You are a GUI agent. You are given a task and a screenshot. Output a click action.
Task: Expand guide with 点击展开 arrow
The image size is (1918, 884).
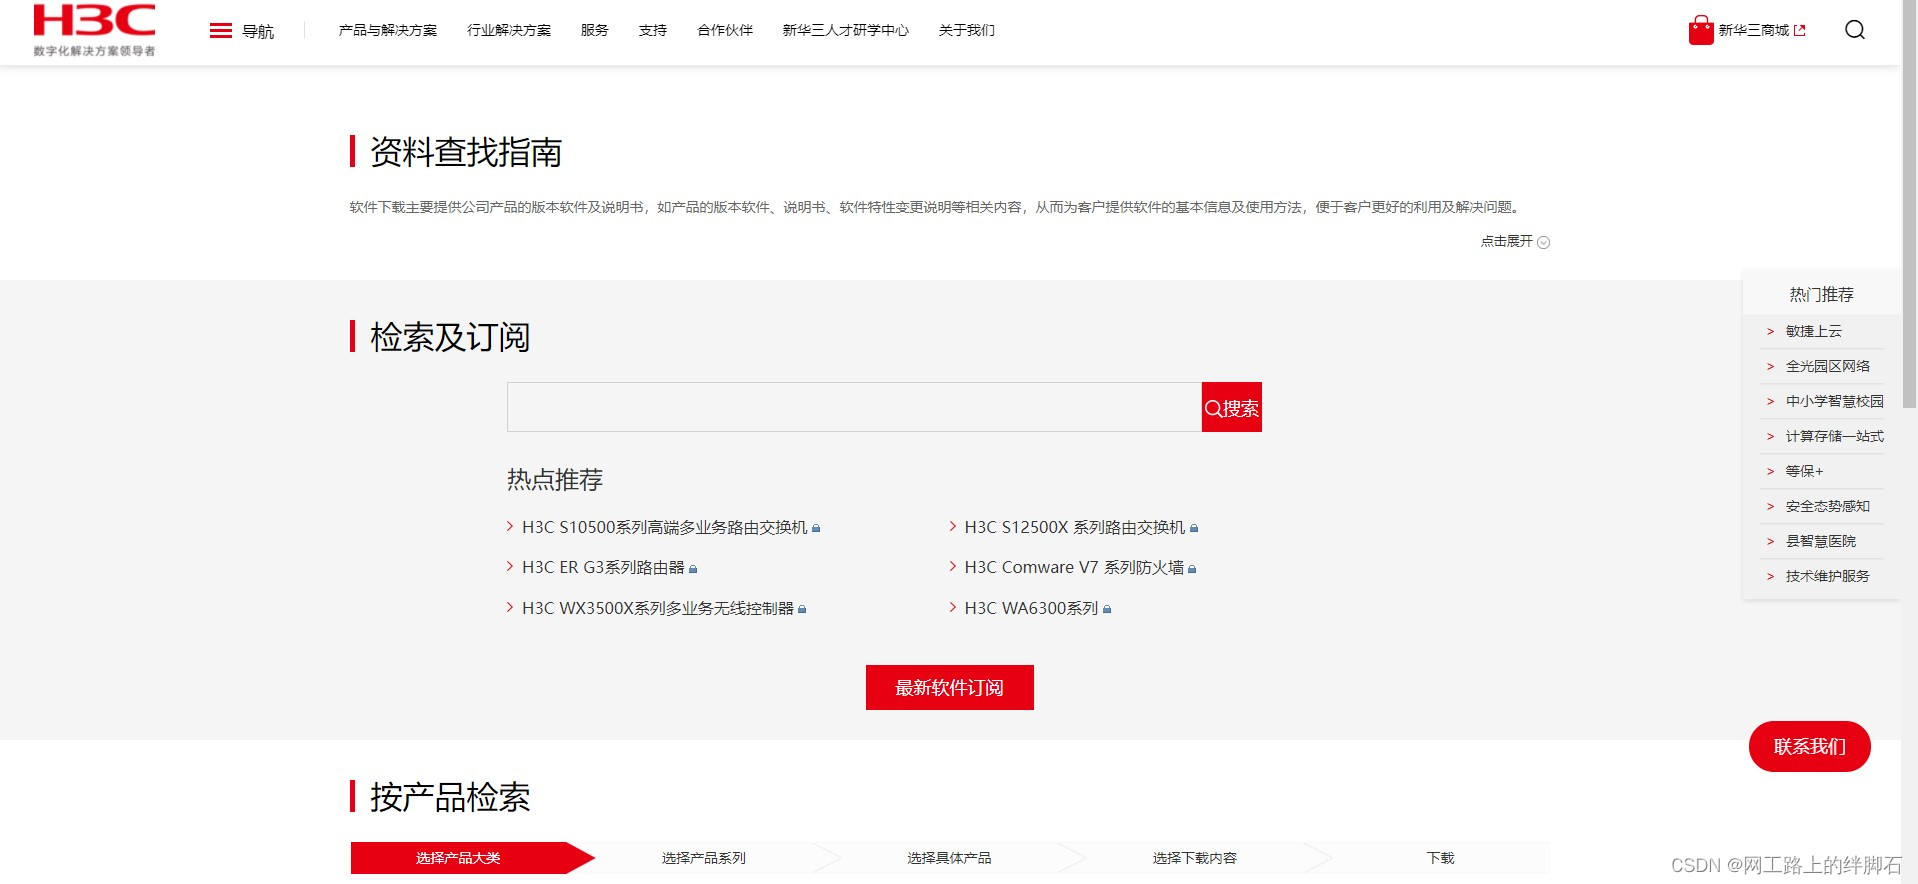pyautogui.click(x=1543, y=242)
